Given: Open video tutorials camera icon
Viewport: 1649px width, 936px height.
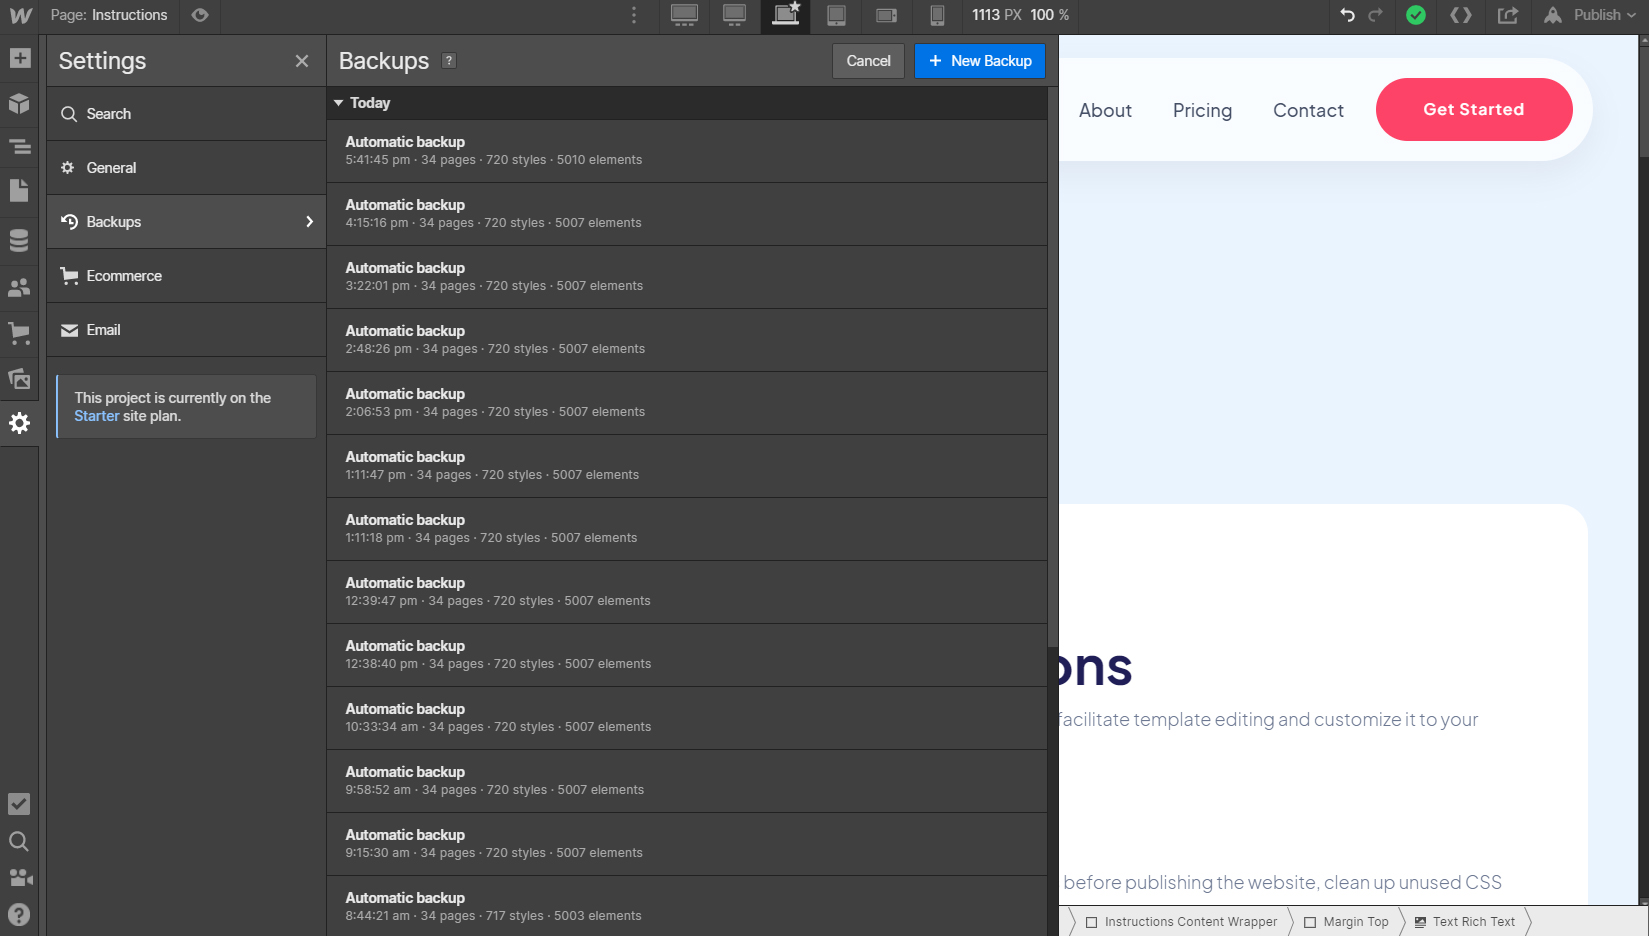Looking at the screenshot, I should coord(19,878).
